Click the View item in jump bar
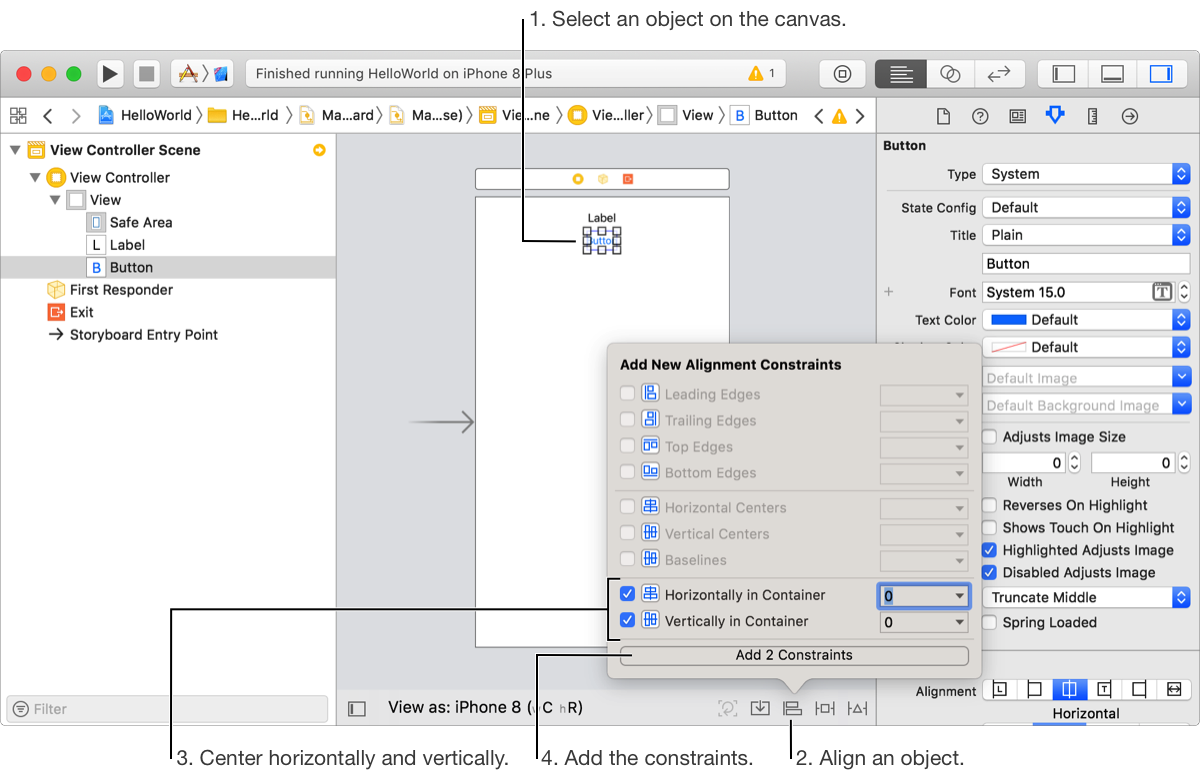Image resolution: width=1200 pixels, height=776 pixels. click(x=686, y=115)
